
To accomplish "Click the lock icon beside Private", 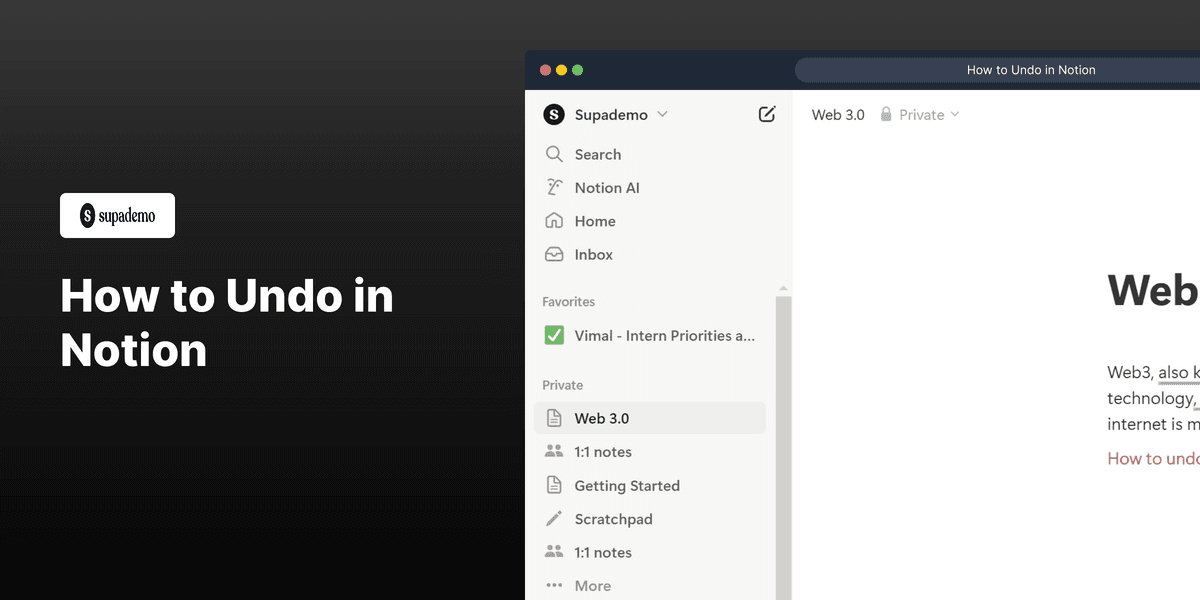I will click(885, 114).
